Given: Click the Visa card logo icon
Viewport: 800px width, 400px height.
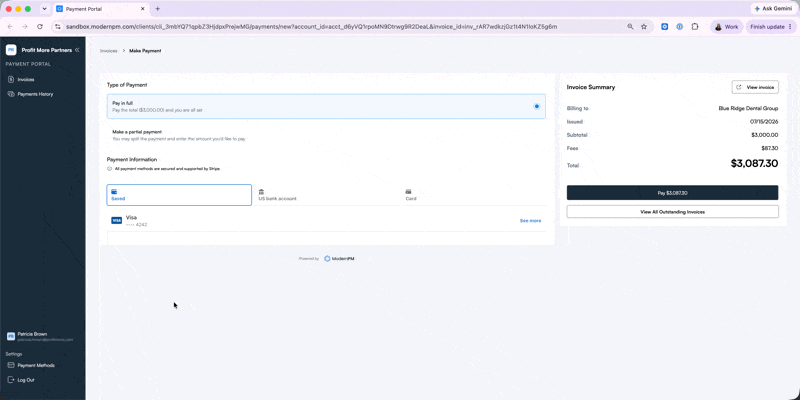Looking at the screenshot, I should (x=116, y=220).
